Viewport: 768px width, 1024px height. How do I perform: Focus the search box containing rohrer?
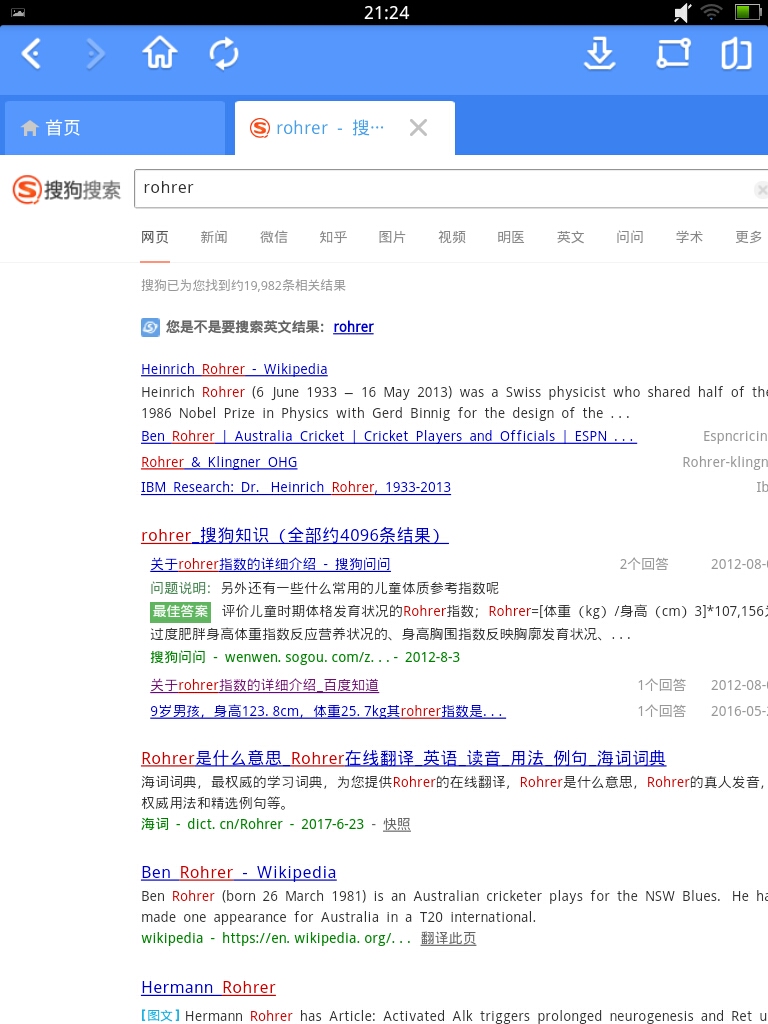point(451,189)
